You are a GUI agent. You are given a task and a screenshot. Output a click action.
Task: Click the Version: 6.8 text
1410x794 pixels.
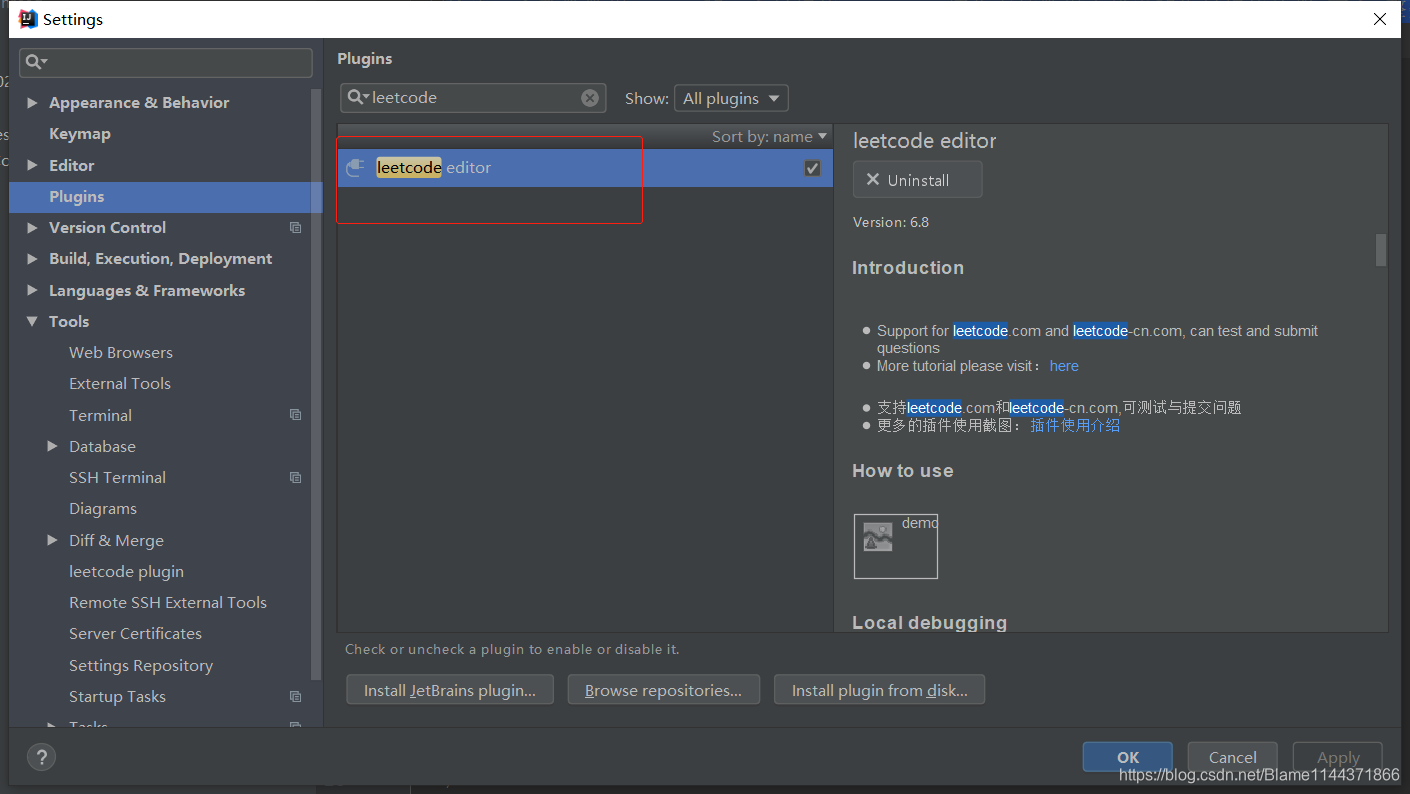[x=891, y=222]
